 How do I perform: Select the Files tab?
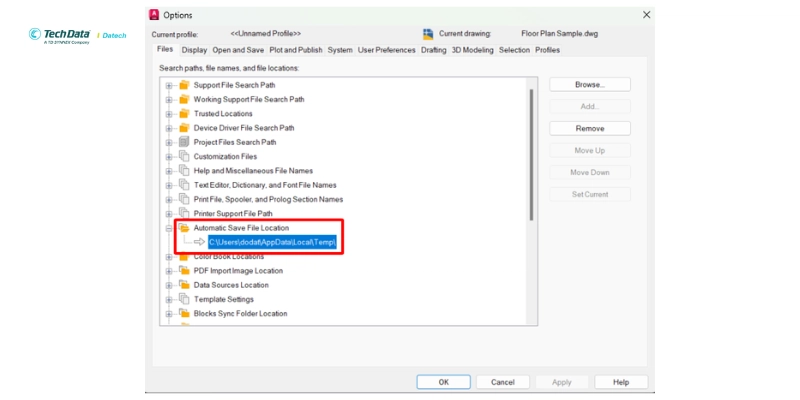pos(165,49)
